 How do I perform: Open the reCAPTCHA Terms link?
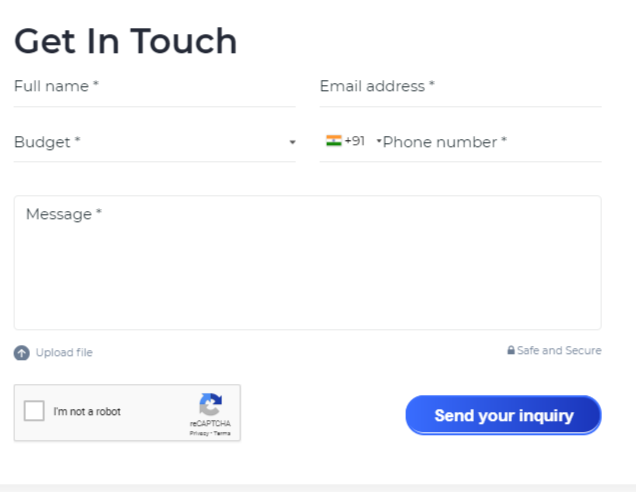222,433
